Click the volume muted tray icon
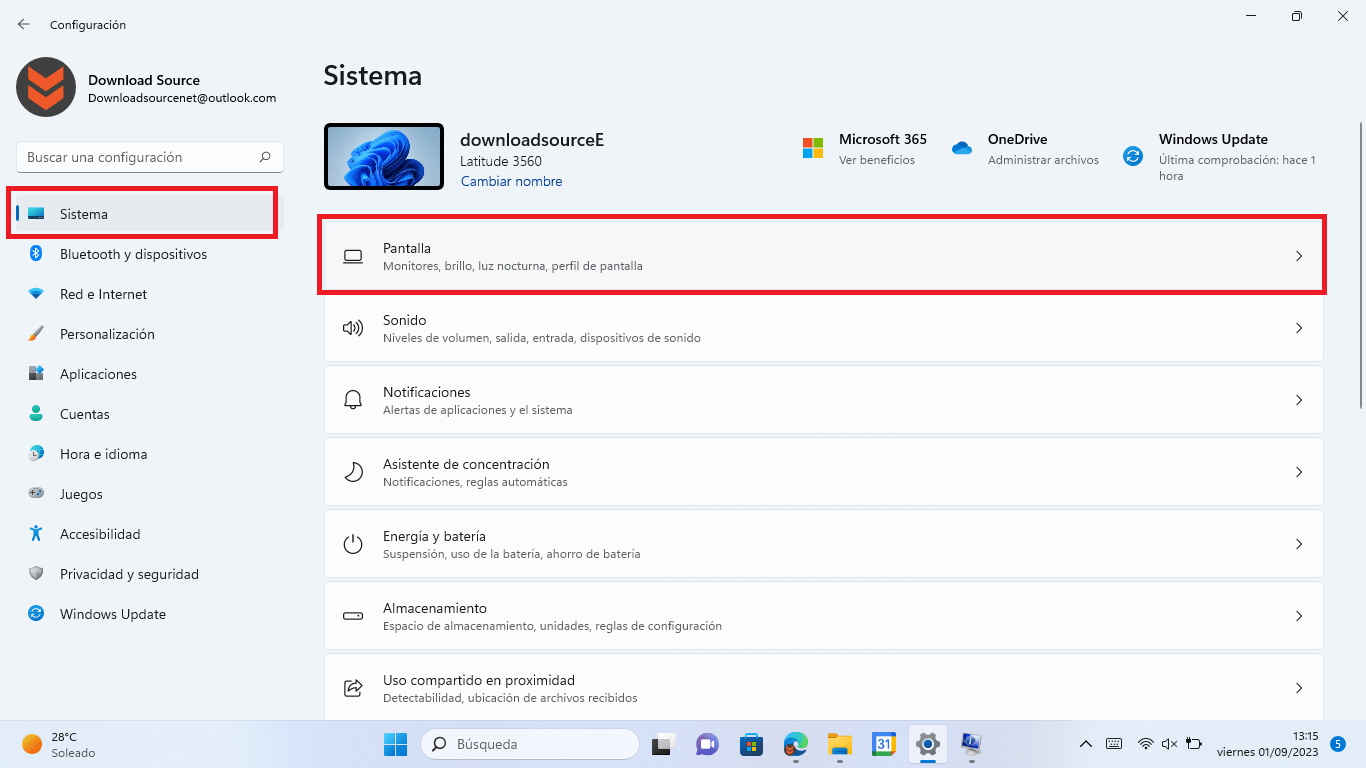The image size is (1366, 768). tap(1169, 744)
